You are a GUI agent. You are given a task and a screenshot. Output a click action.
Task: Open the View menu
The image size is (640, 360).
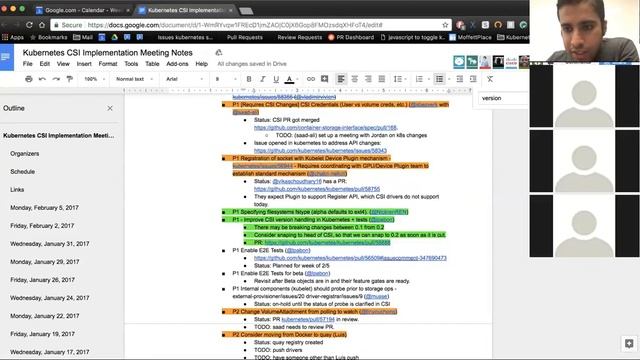pos(63,64)
